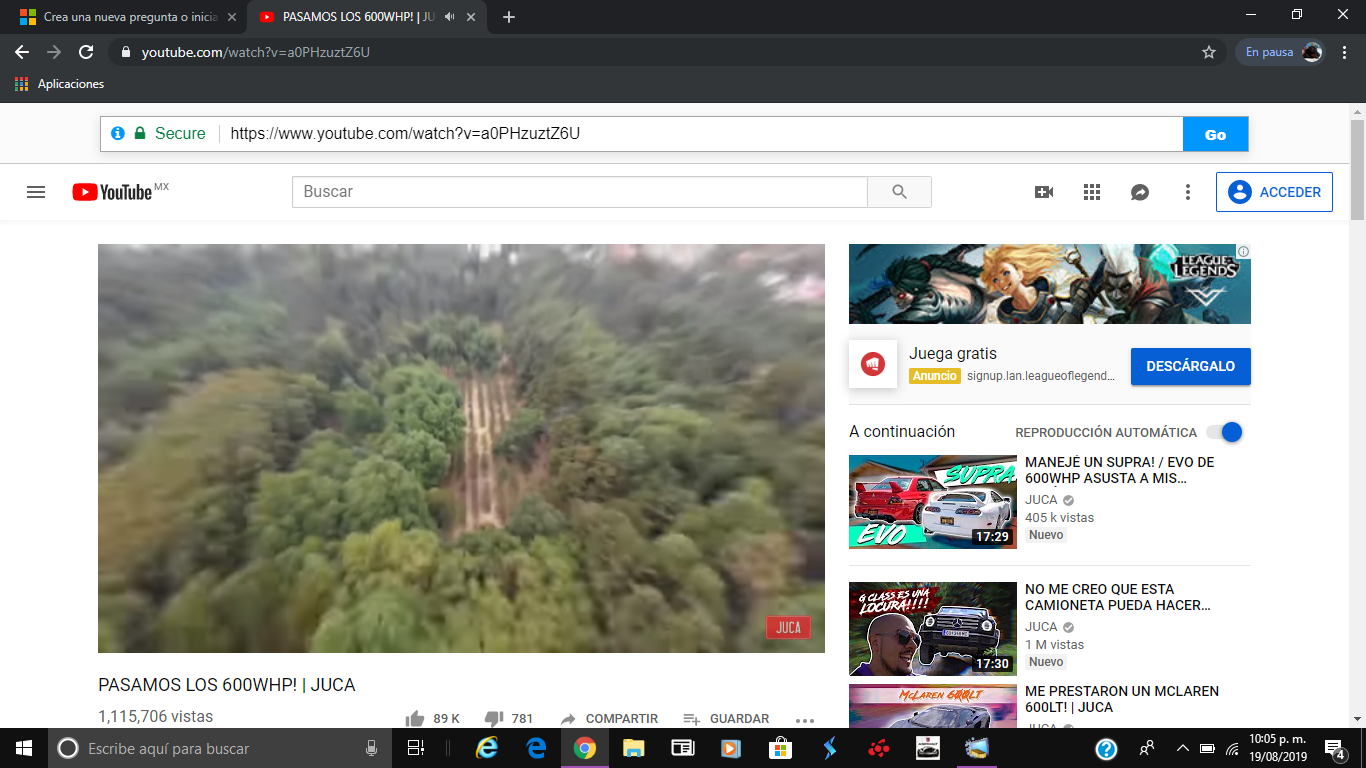1366x768 pixels.
Task: Click GUARDAR to save the video
Action: coord(726,718)
